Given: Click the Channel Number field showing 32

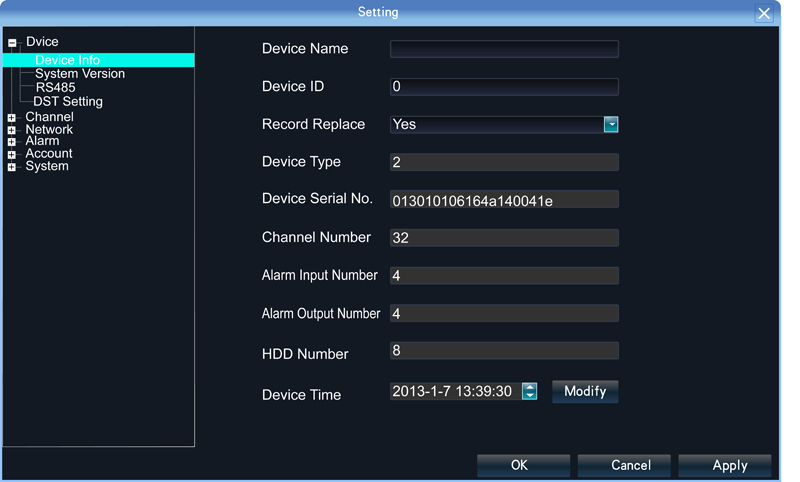Looking at the screenshot, I should pyautogui.click(x=504, y=238).
